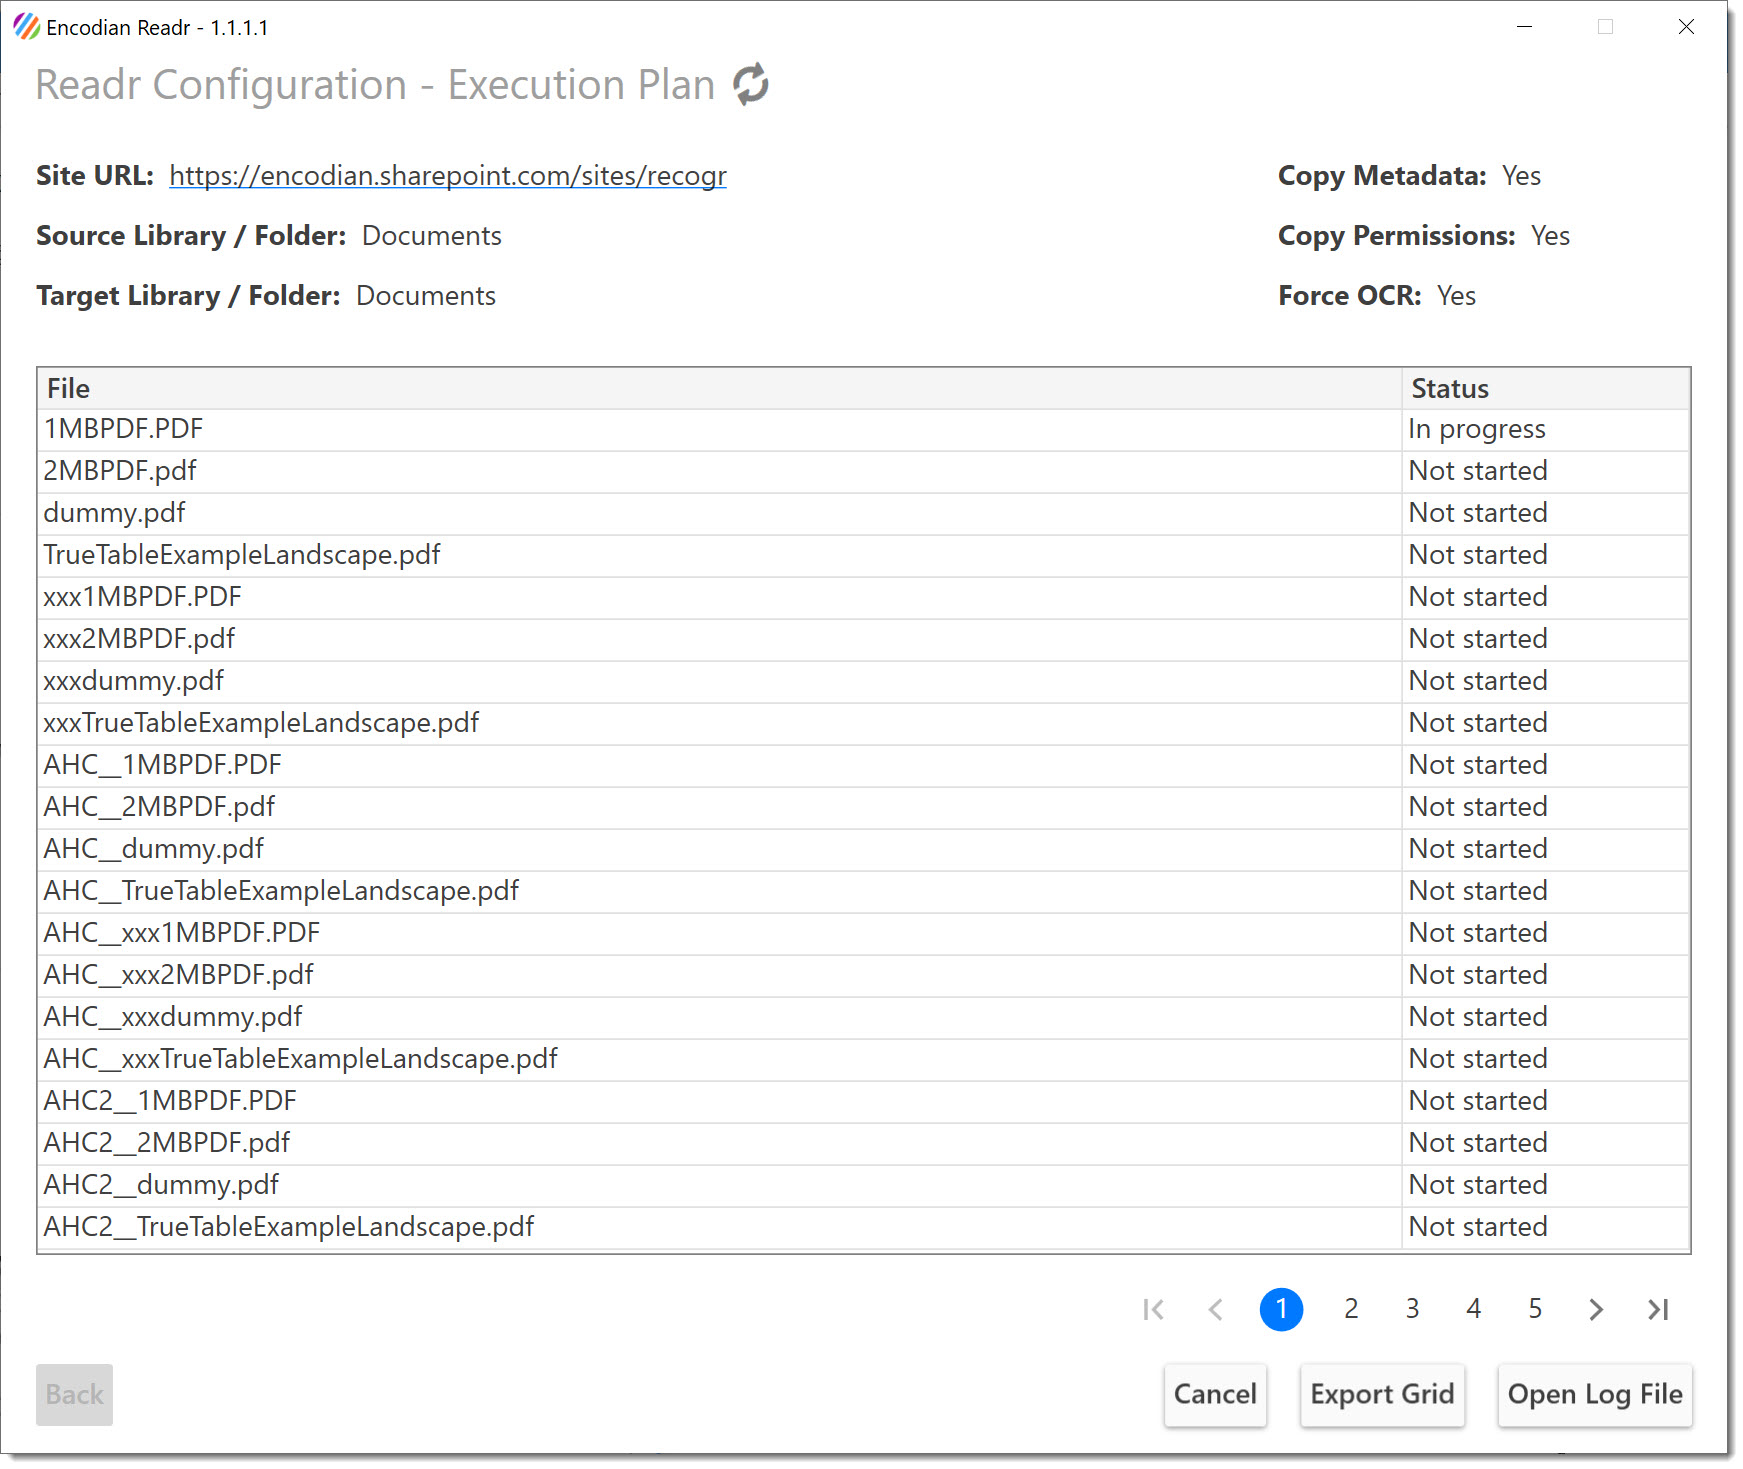Select the AHC2__1MBPDF.PDF row
The width and height of the screenshot is (1743, 1469).
(863, 1101)
